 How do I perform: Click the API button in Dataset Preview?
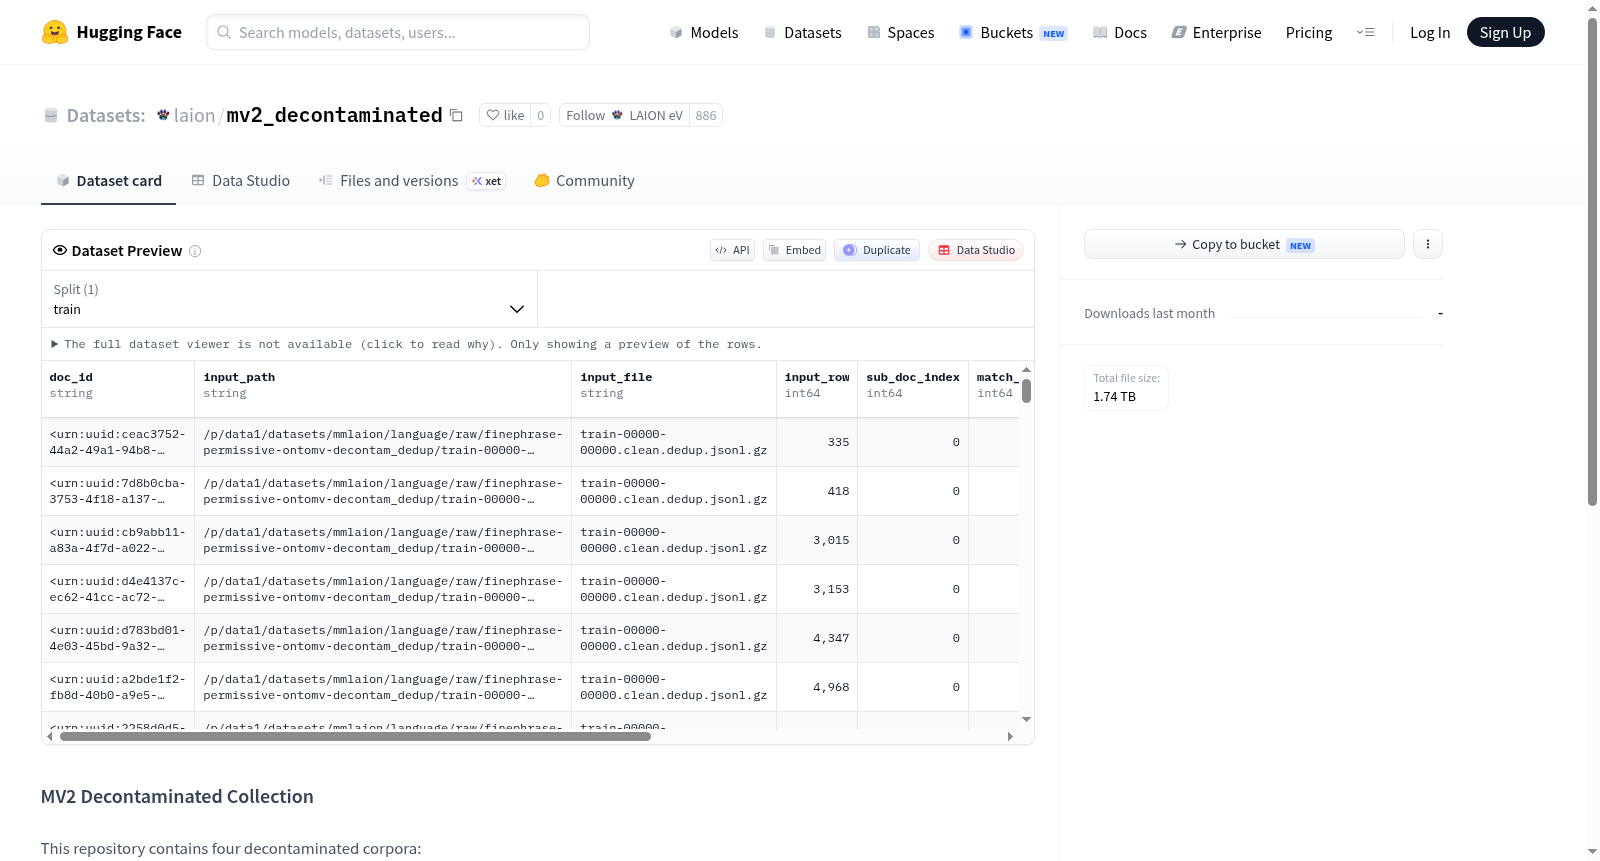pos(732,250)
